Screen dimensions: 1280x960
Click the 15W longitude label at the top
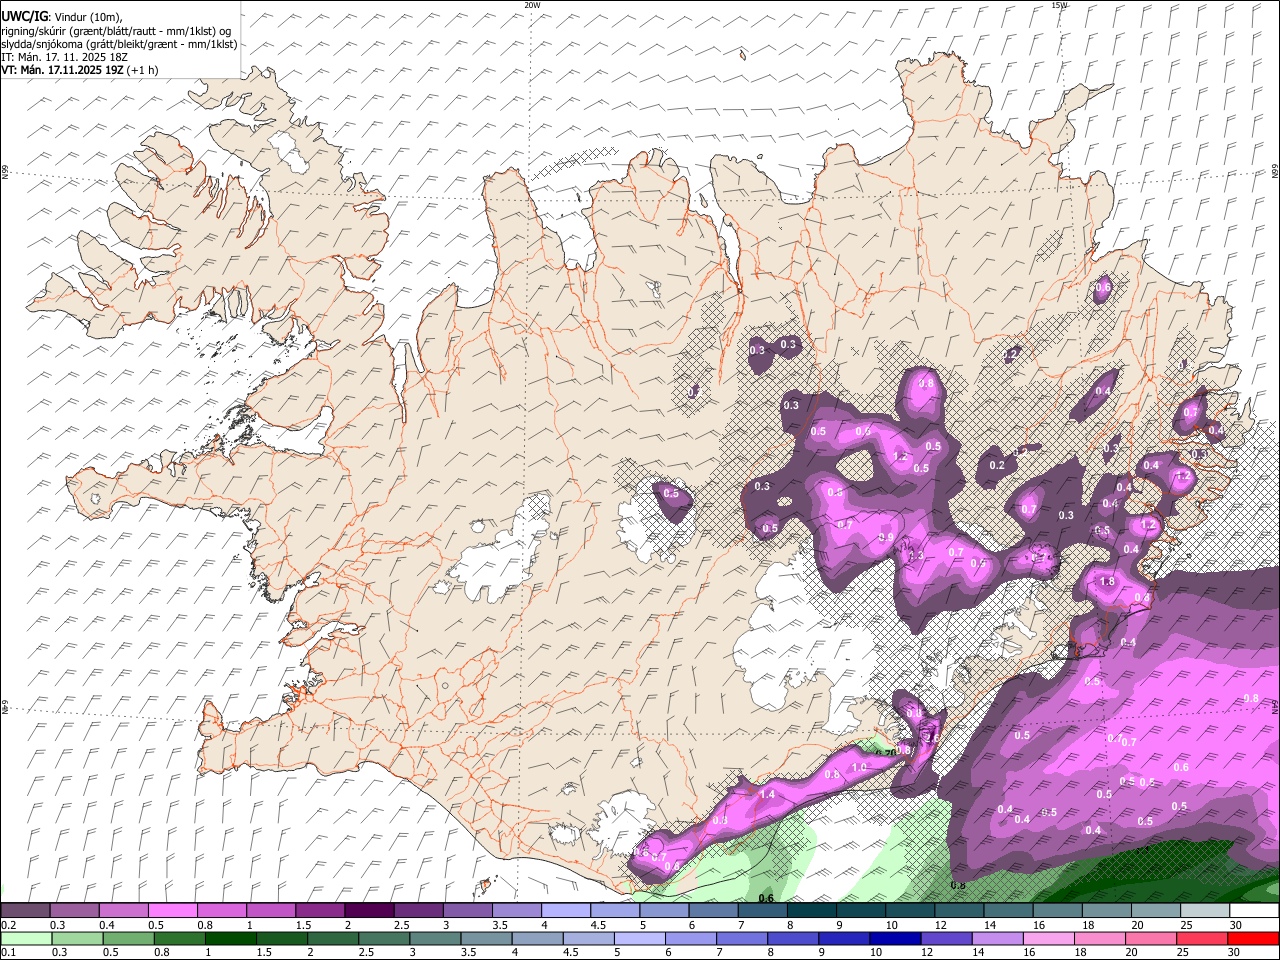(x=1060, y=5)
